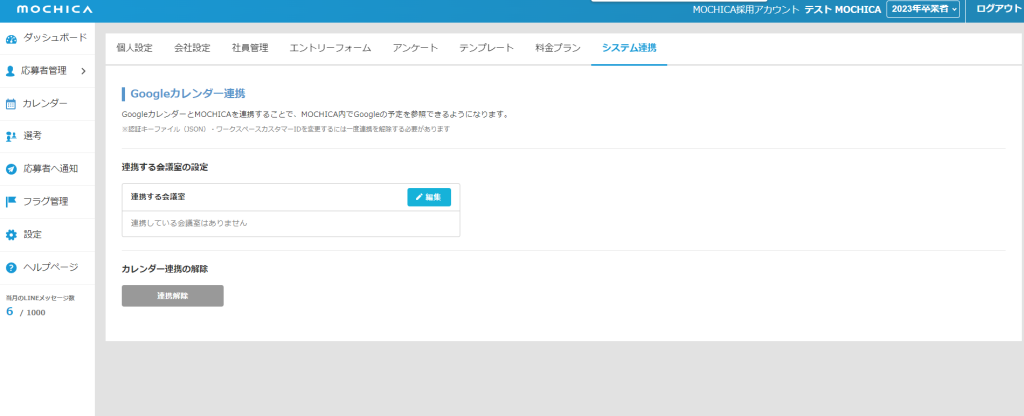Click the ログアウト logout link
This screenshot has width=1024, height=416.
point(998,9)
